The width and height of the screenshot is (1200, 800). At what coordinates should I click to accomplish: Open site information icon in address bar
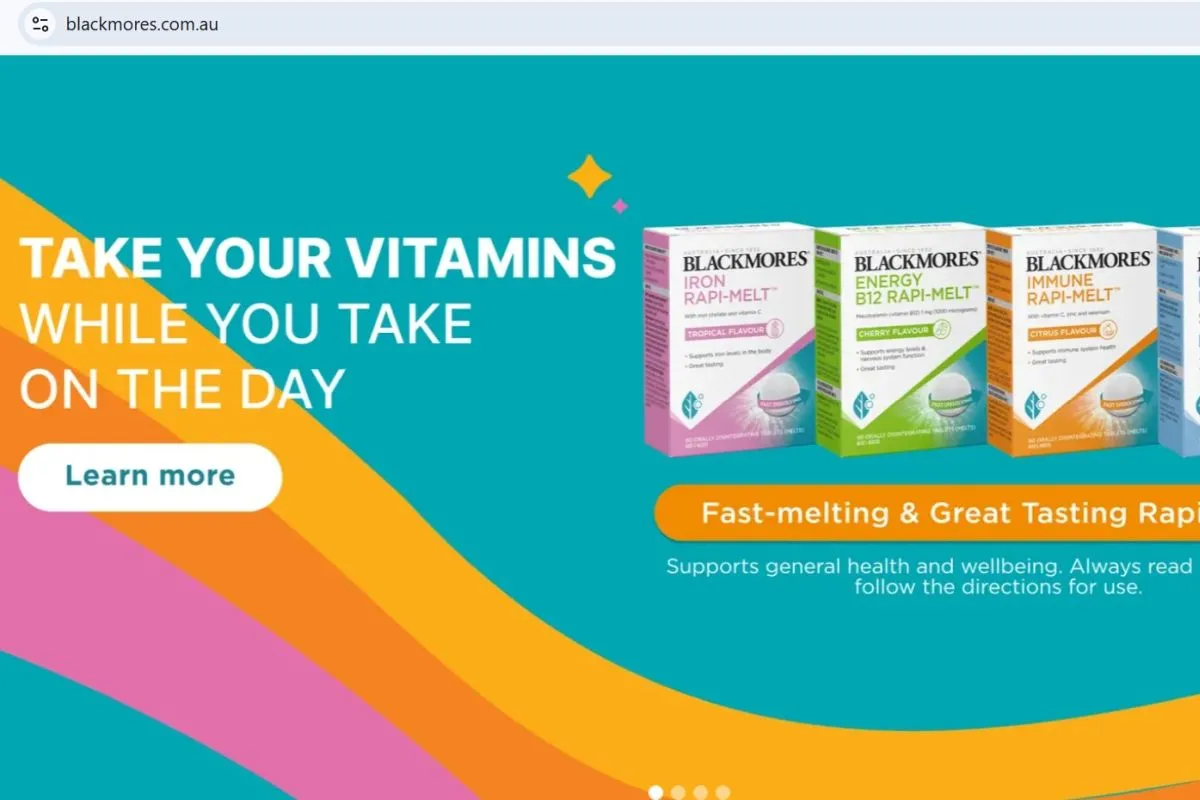[40, 24]
